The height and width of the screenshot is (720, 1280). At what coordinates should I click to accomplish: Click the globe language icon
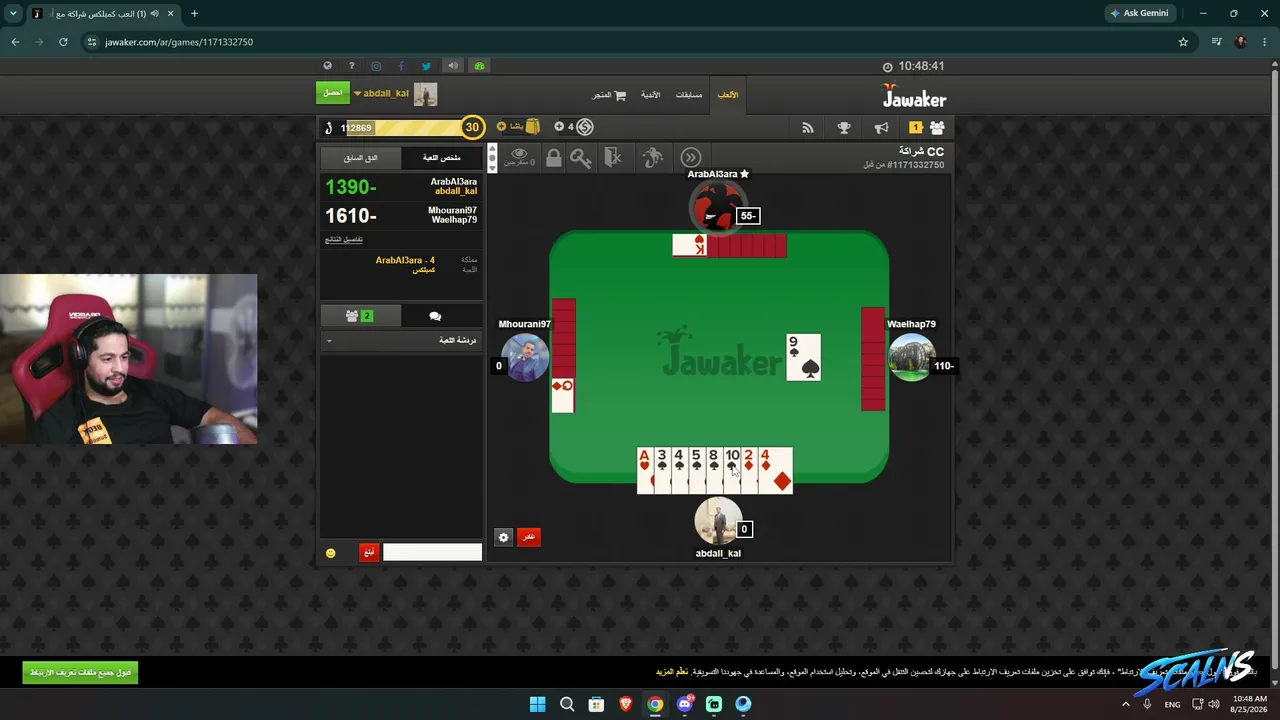(x=327, y=66)
